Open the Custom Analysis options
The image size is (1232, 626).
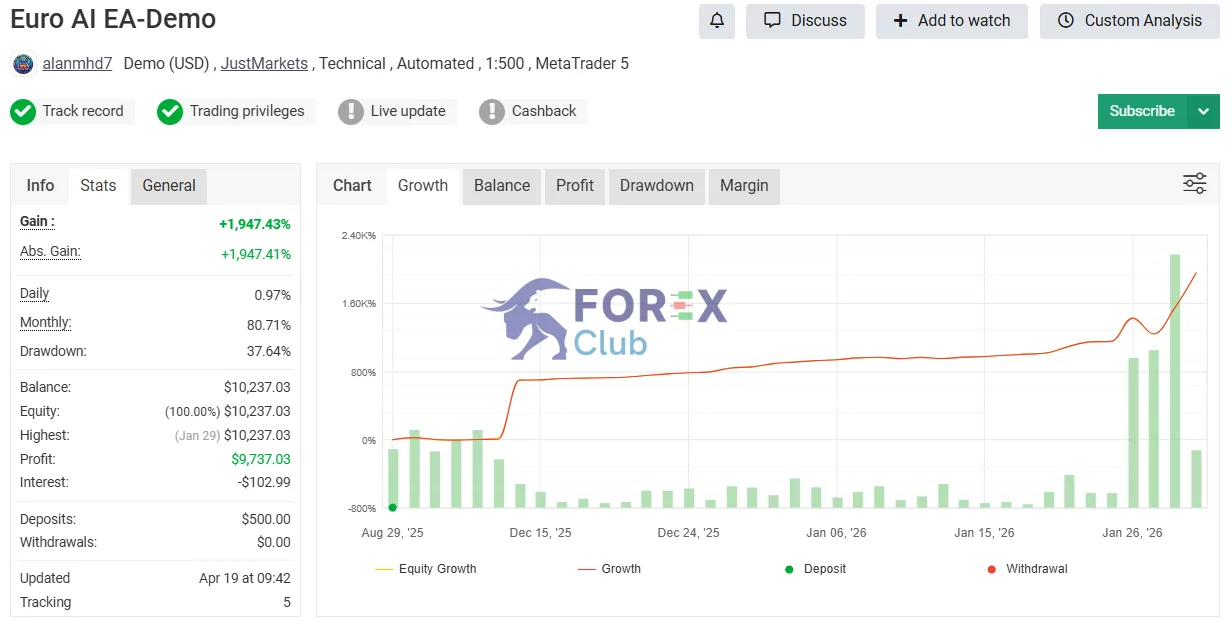coord(1130,21)
